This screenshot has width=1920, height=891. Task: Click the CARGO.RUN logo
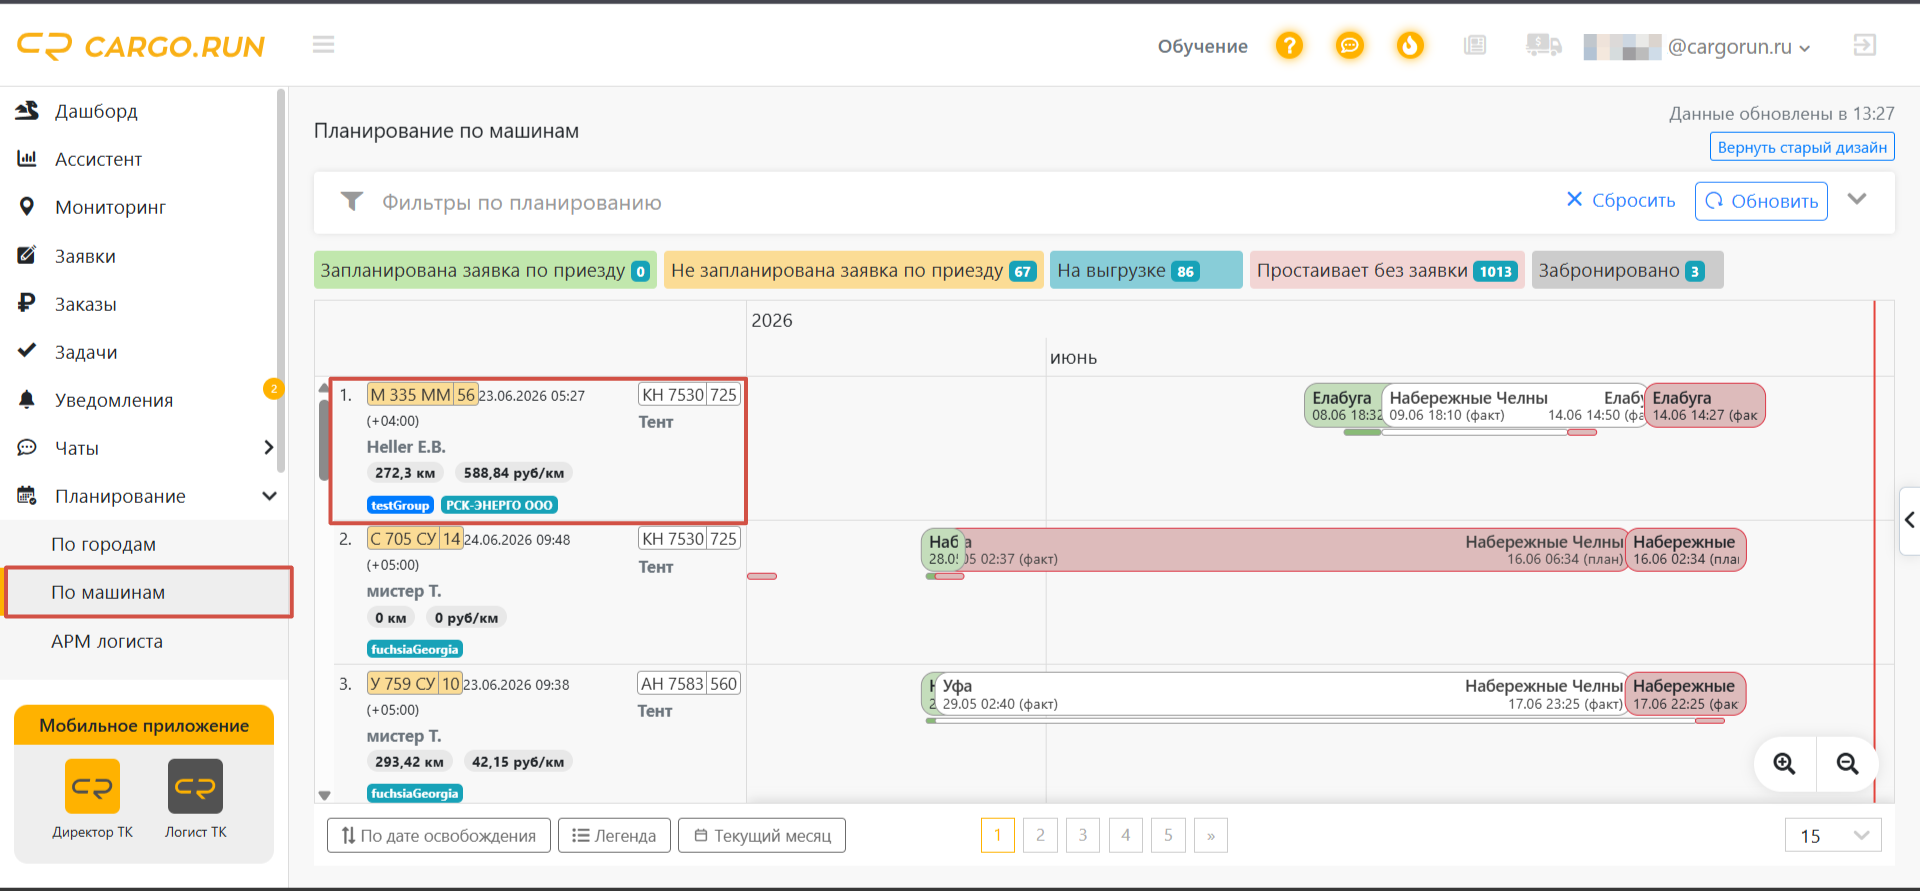[x=141, y=46]
